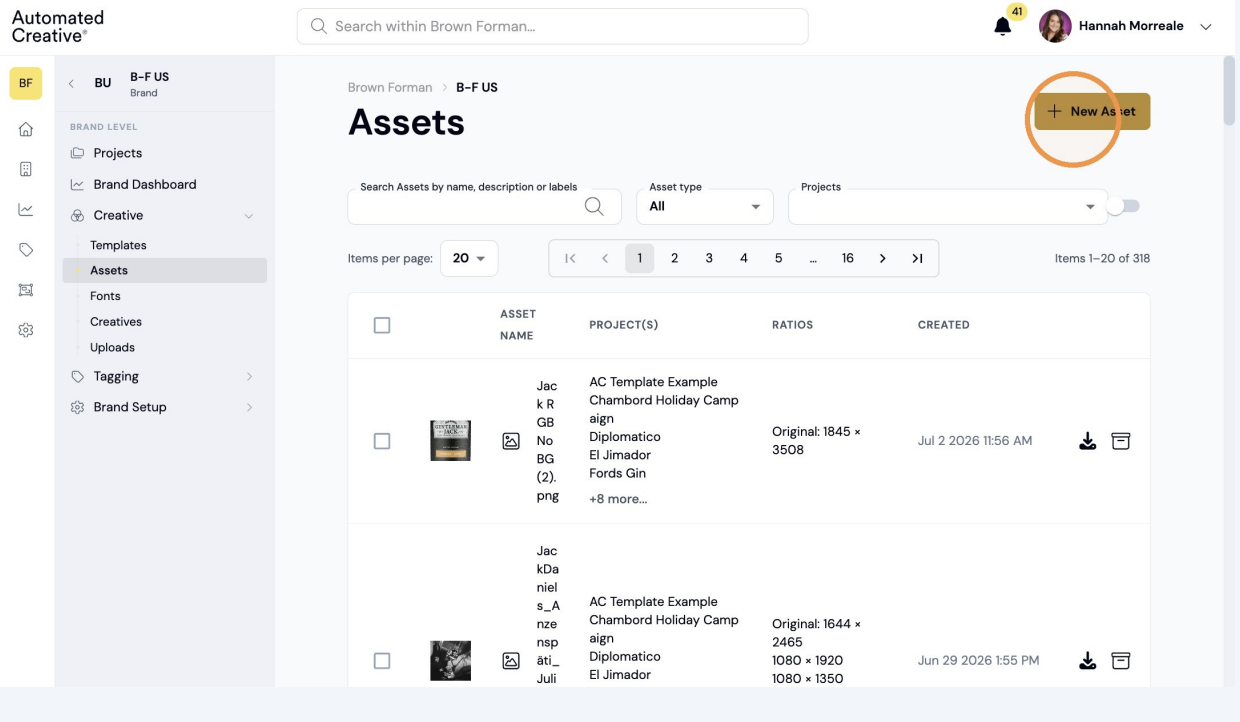Open the Asset type dropdown

click(705, 206)
